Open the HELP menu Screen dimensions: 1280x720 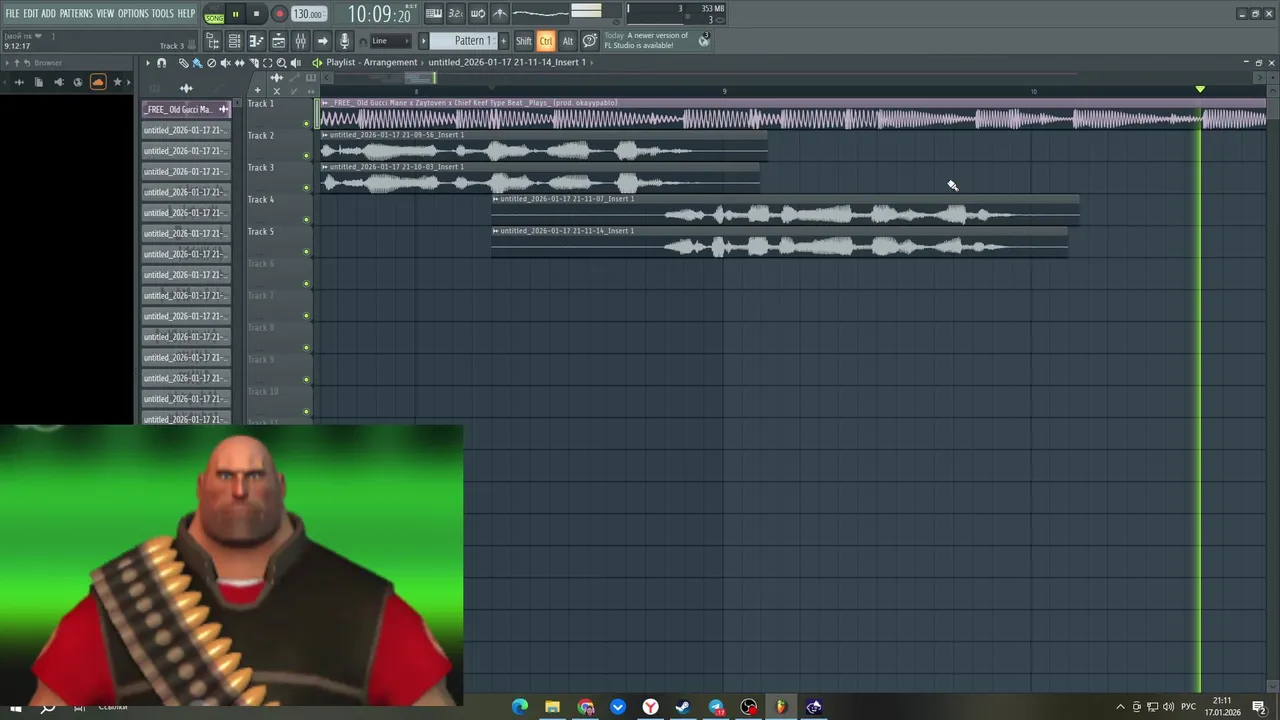pos(186,13)
